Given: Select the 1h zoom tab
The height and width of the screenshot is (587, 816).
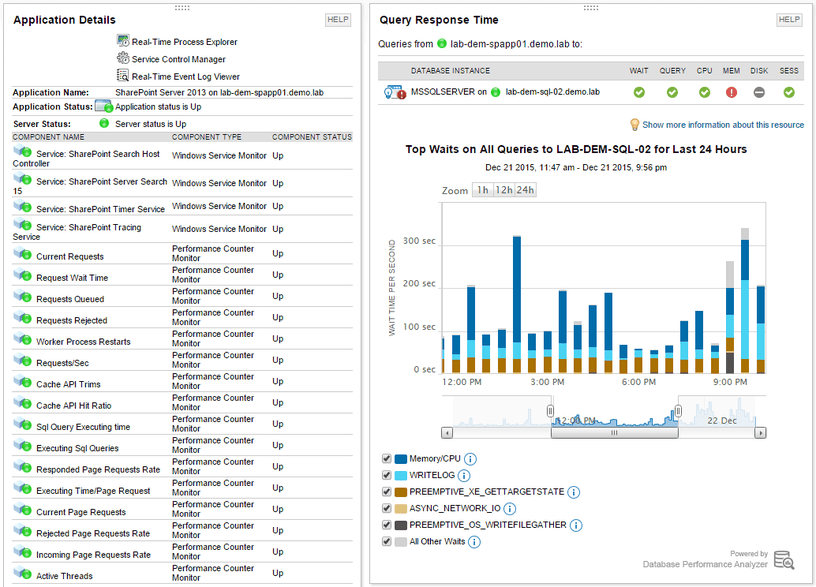Looking at the screenshot, I should pyautogui.click(x=483, y=188).
